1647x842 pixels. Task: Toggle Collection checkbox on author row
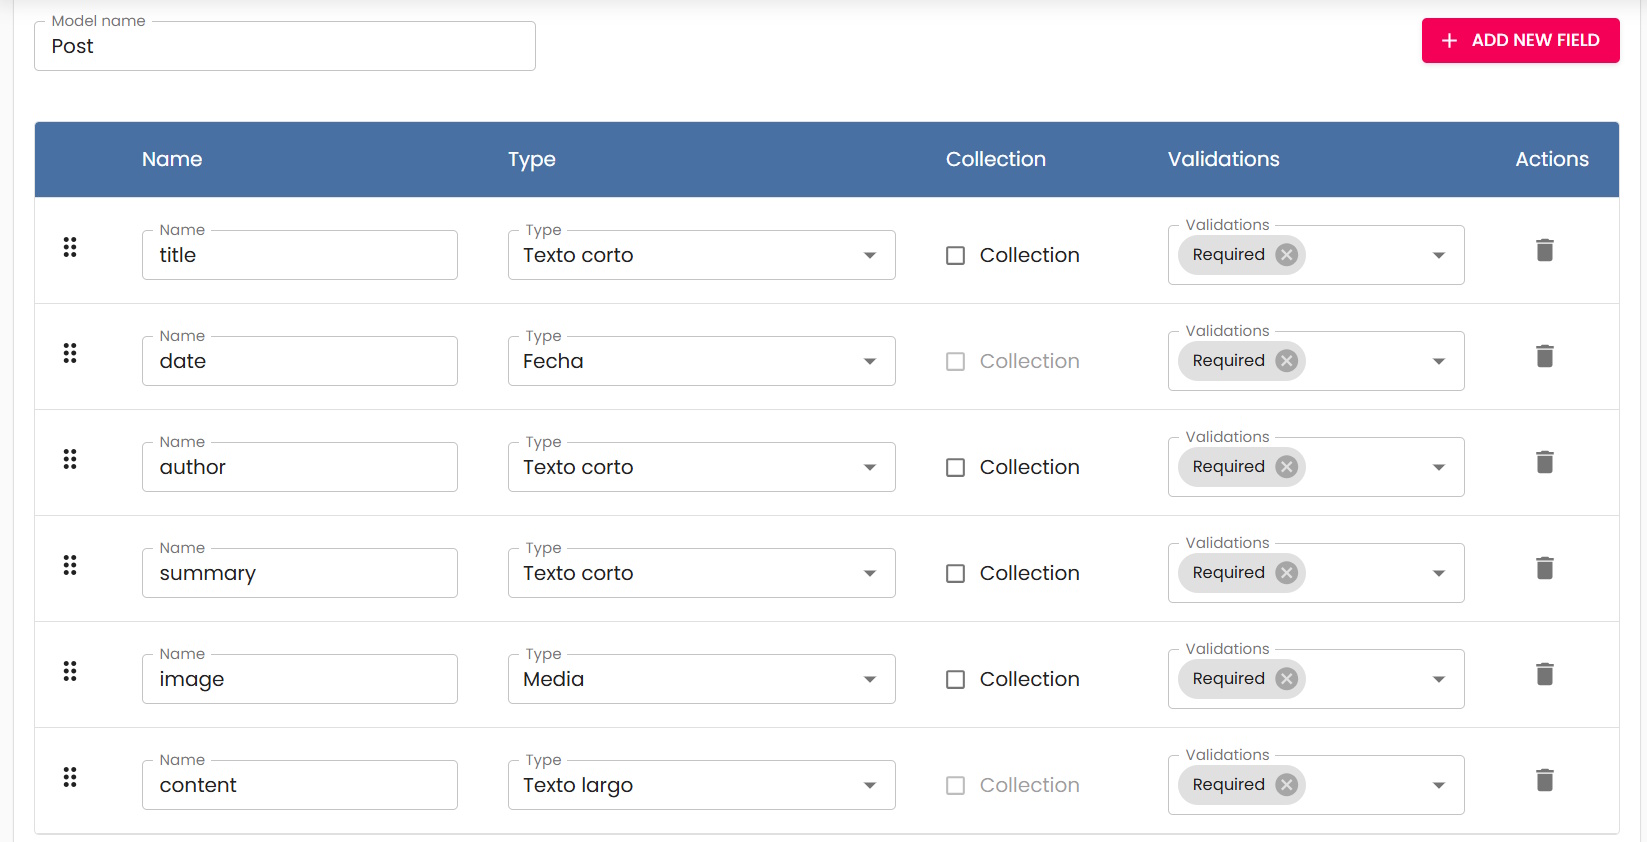[956, 468]
